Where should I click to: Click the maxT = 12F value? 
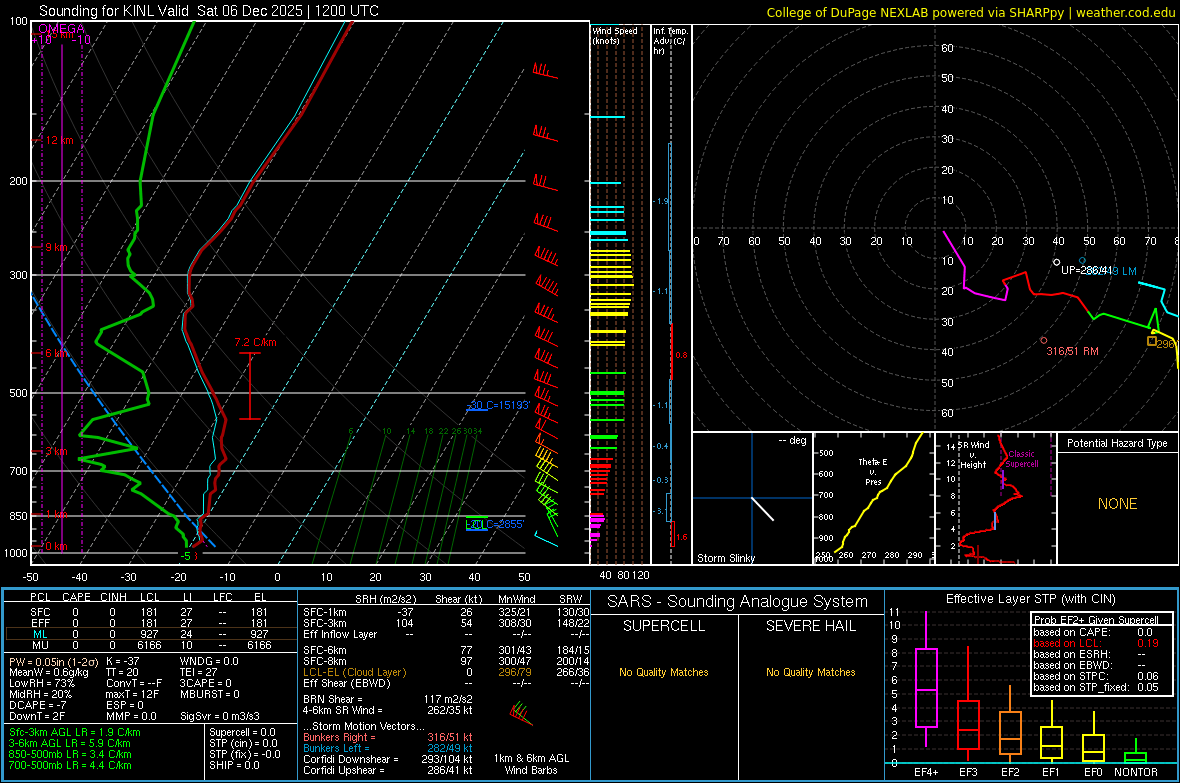pos(132,694)
